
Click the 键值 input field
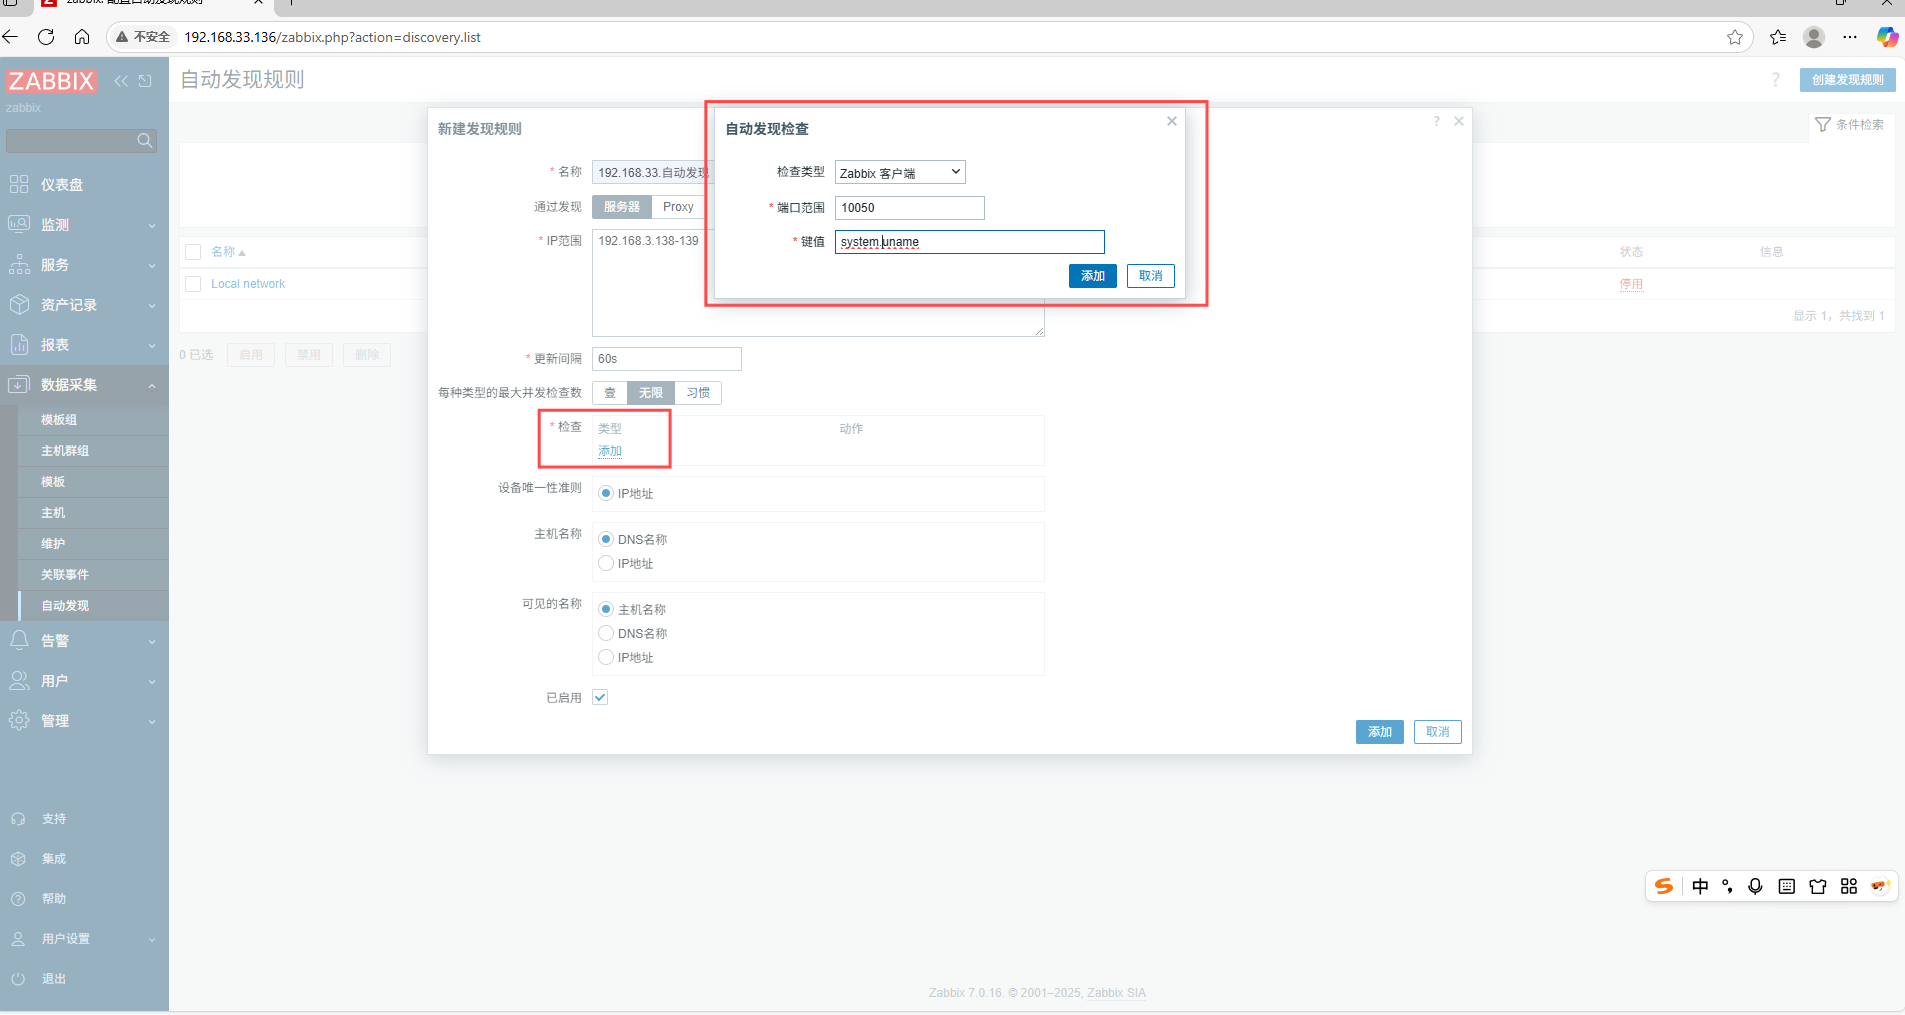[970, 242]
